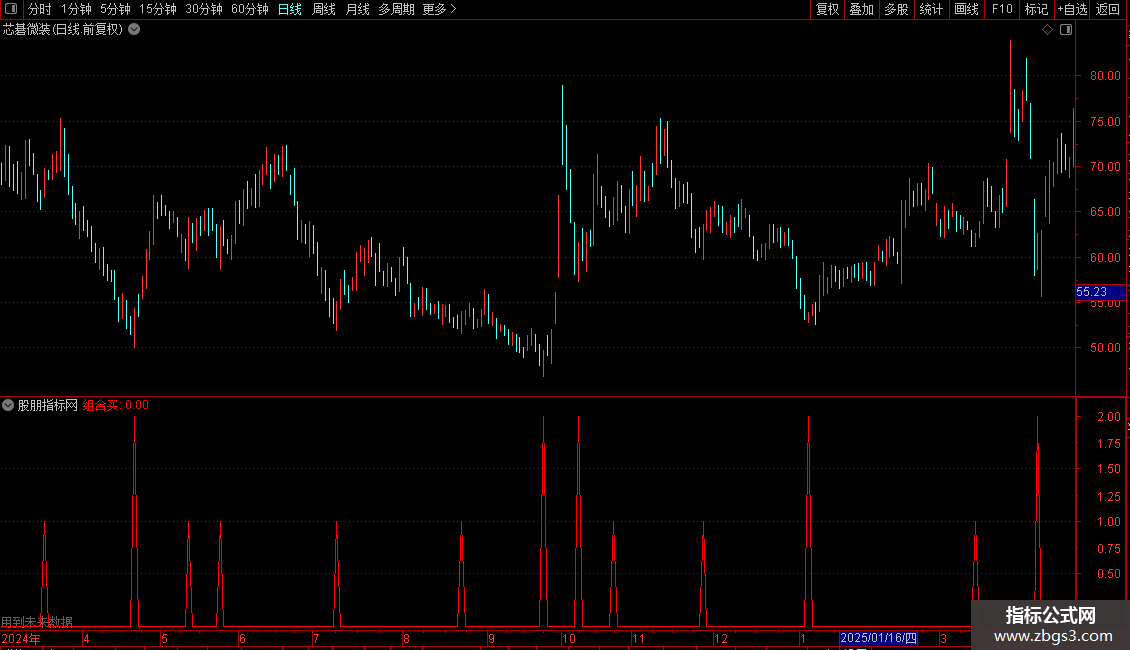Click the 50.00 price axis label
Screen dimensions: 1130x650
point(1105,347)
